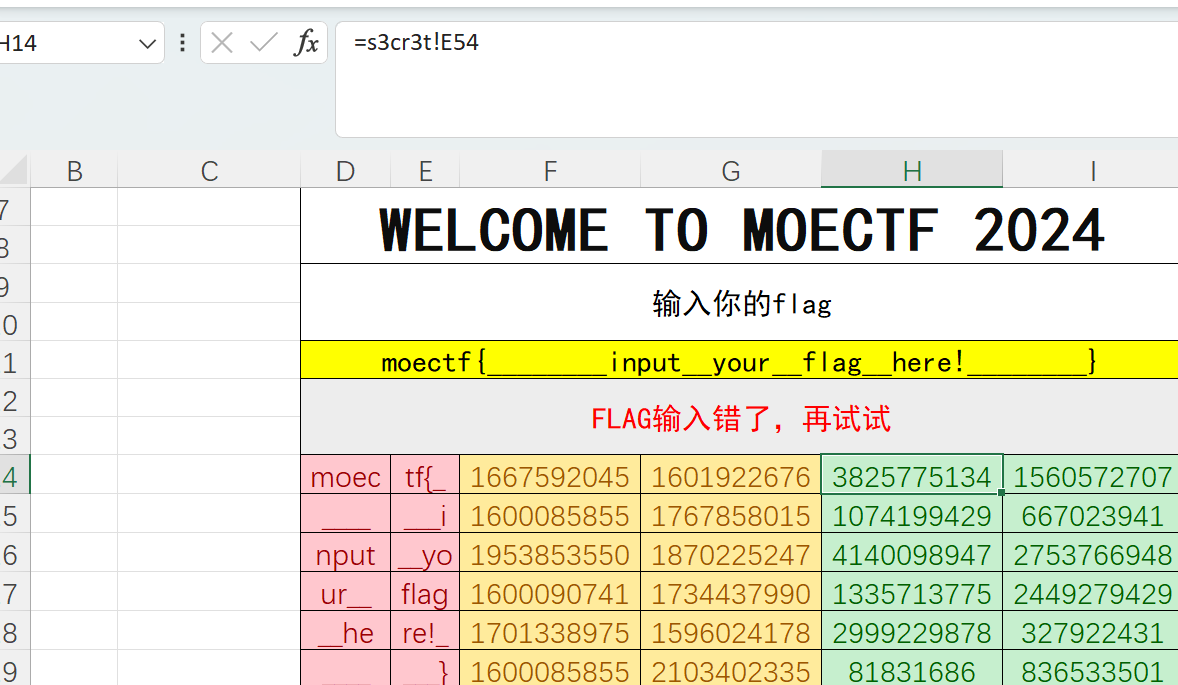Select cell containing 2103402335
Viewport: 1178px width, 685px height.
[730, 671]
